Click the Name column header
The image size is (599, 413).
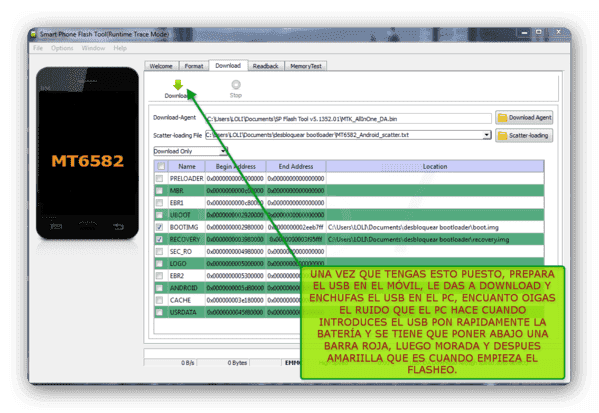(187, 167)
